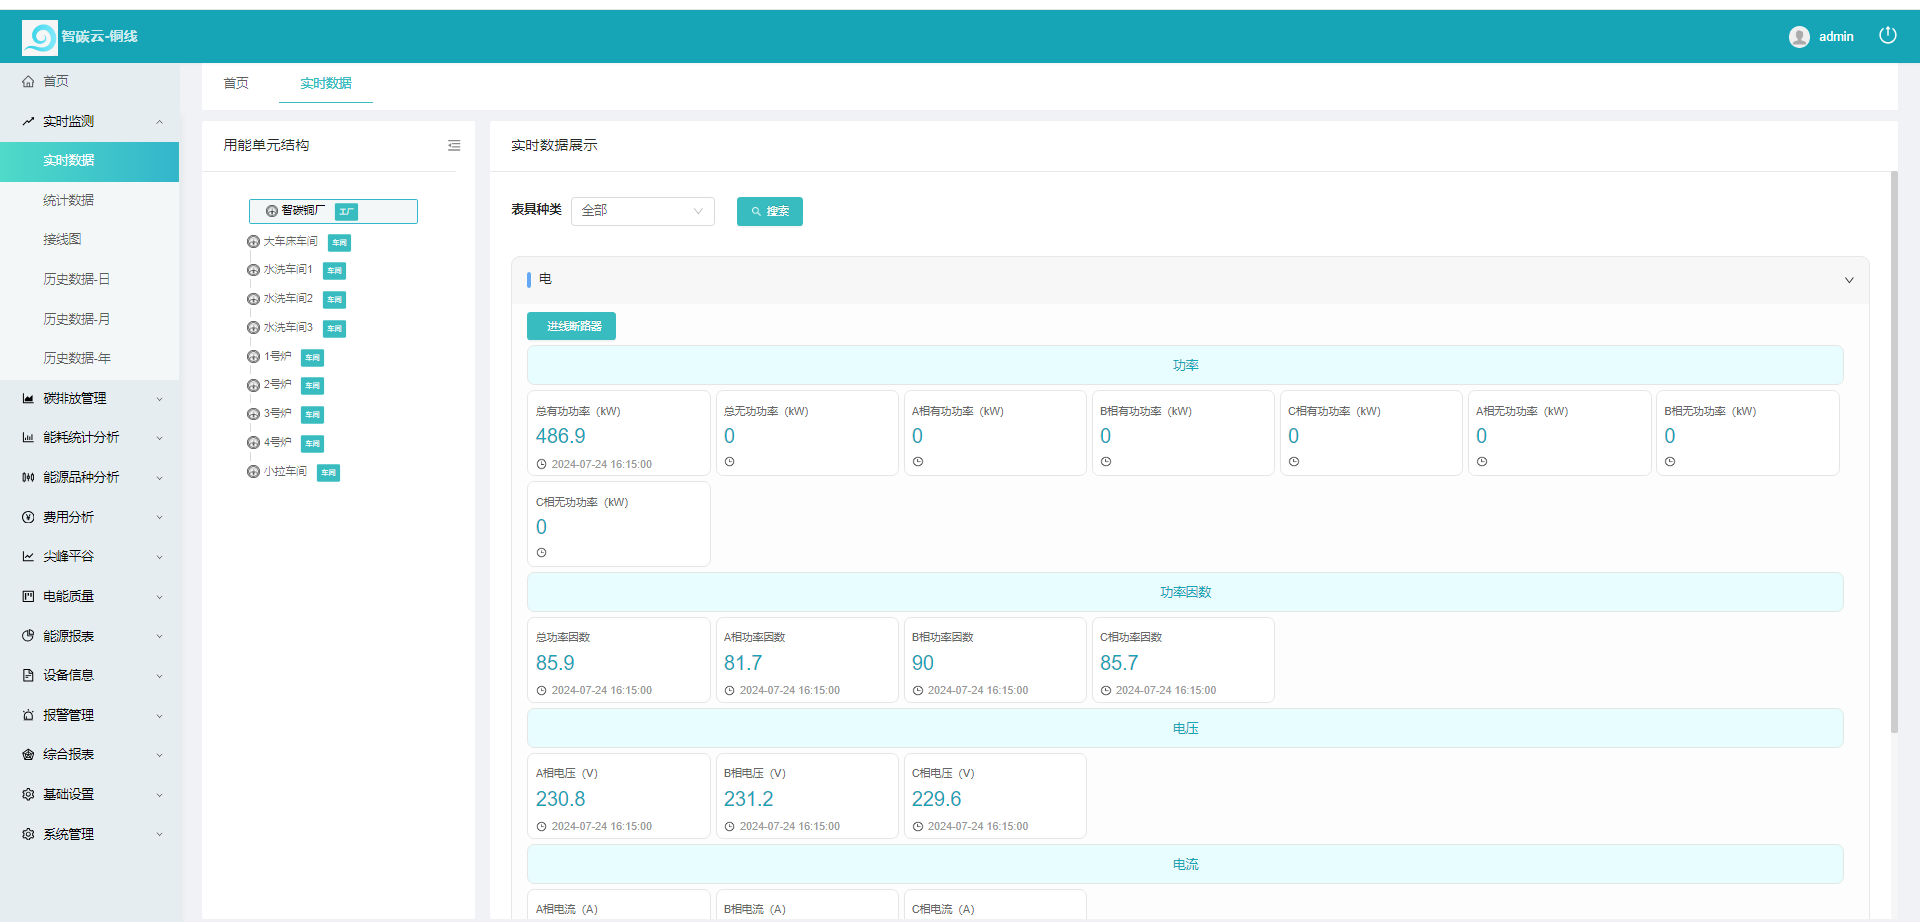This screenshot has height=922, width=1920.
Task: Click the 搜索 button
Action: [769, 211]
